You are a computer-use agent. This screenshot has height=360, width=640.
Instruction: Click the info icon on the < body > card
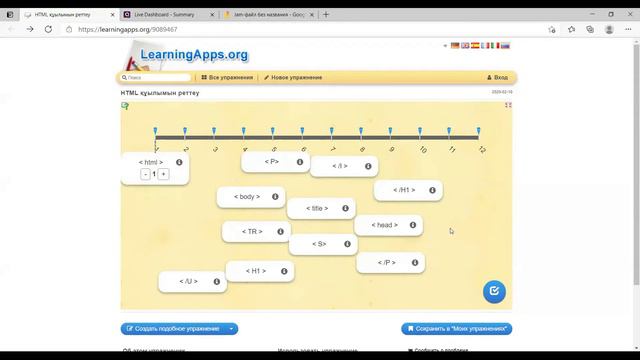coord(275,197)
